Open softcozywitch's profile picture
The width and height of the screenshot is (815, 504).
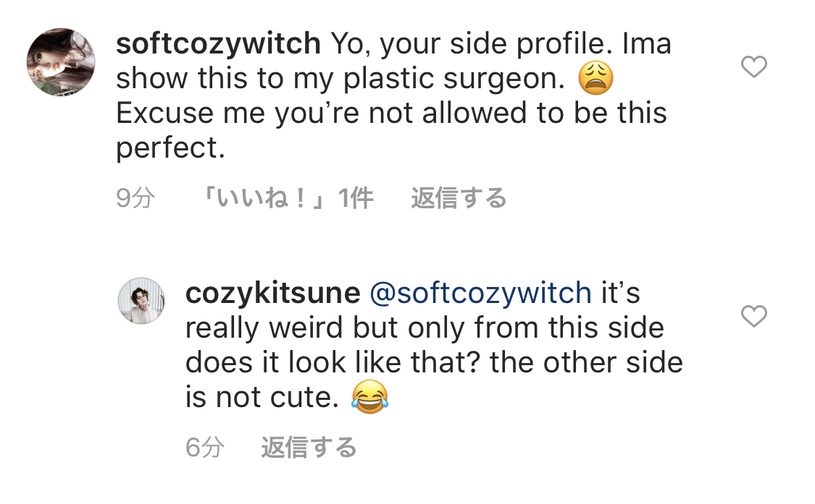point(60,61)
